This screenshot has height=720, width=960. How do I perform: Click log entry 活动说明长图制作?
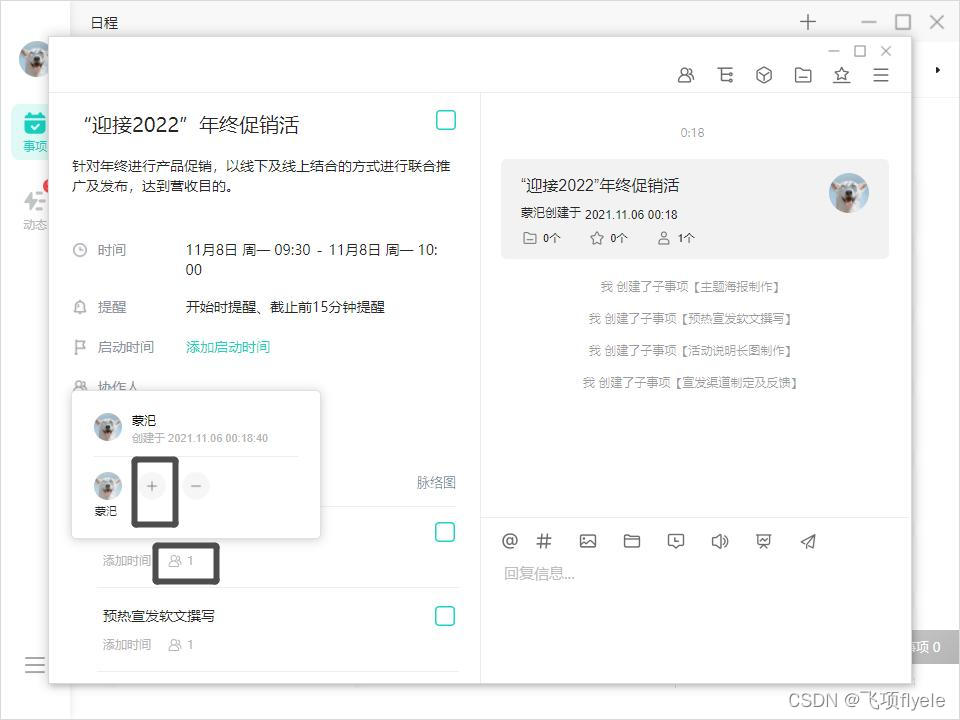click(x=689, y=351)
